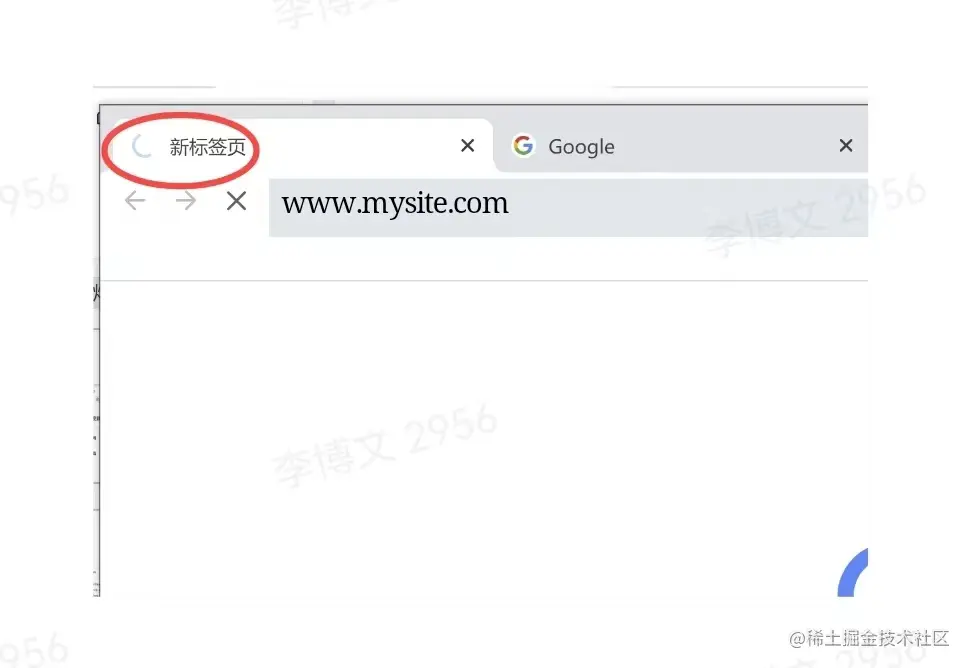
Task: Click the empty area right of the URL text
Action: 688,208
